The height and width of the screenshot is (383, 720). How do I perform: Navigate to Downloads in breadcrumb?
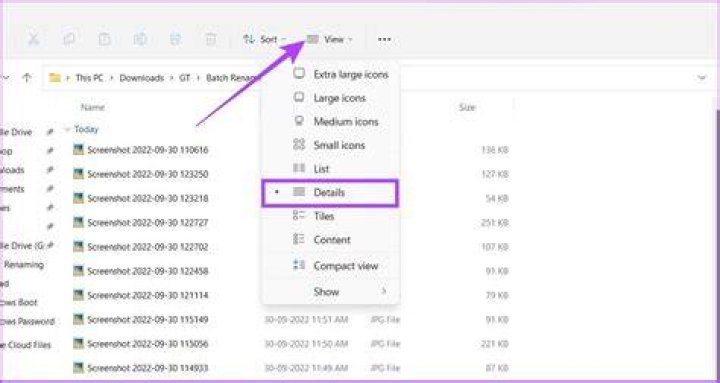coord(141,78)
